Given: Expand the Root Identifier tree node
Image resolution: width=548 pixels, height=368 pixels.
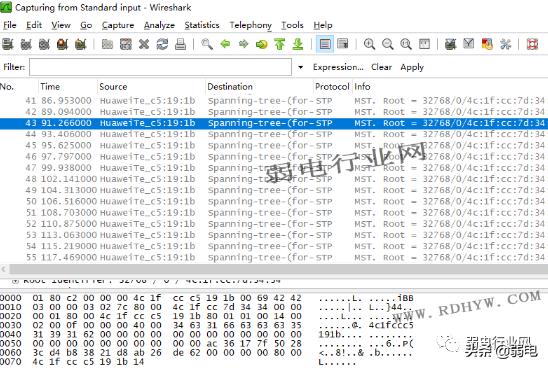Looking at the screenshot, I should point(15,281).
